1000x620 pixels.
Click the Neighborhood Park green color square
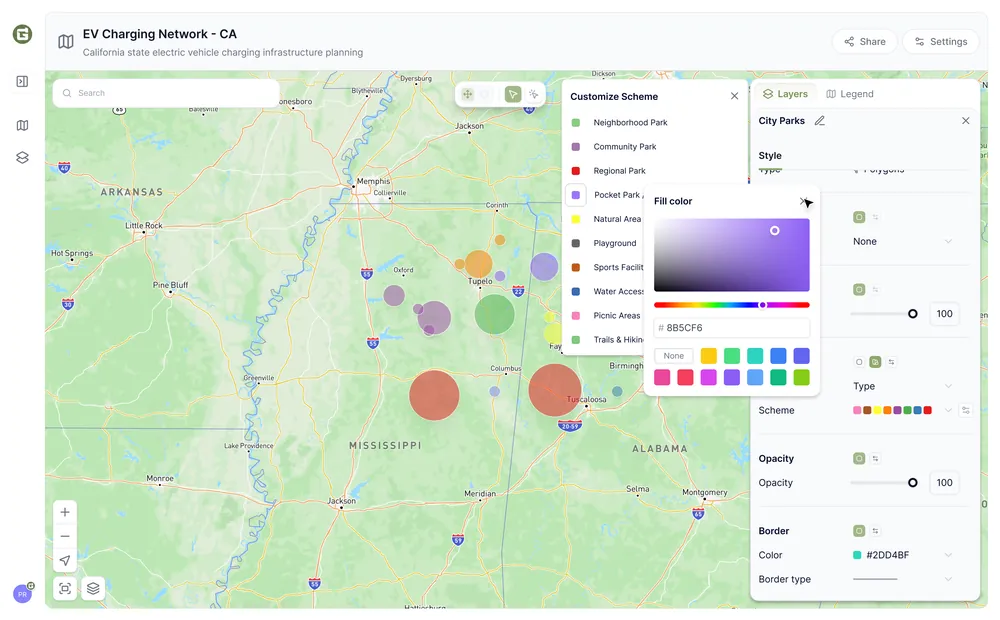point(576,122)
